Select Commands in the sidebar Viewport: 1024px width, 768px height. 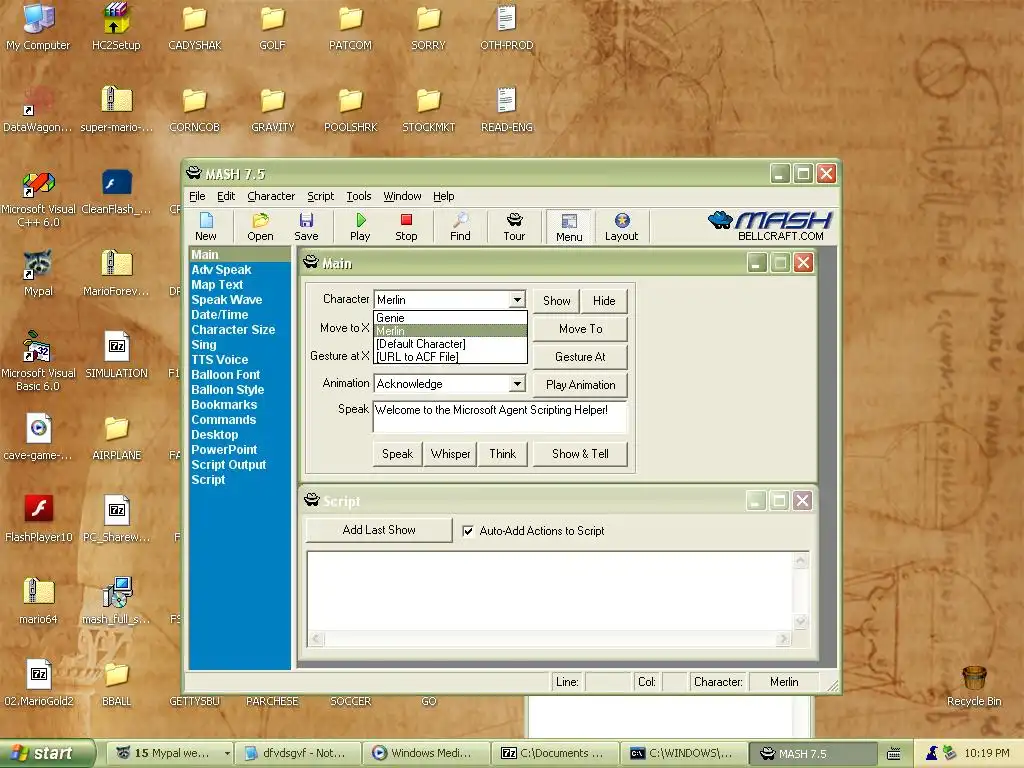(x=223, y=420)
